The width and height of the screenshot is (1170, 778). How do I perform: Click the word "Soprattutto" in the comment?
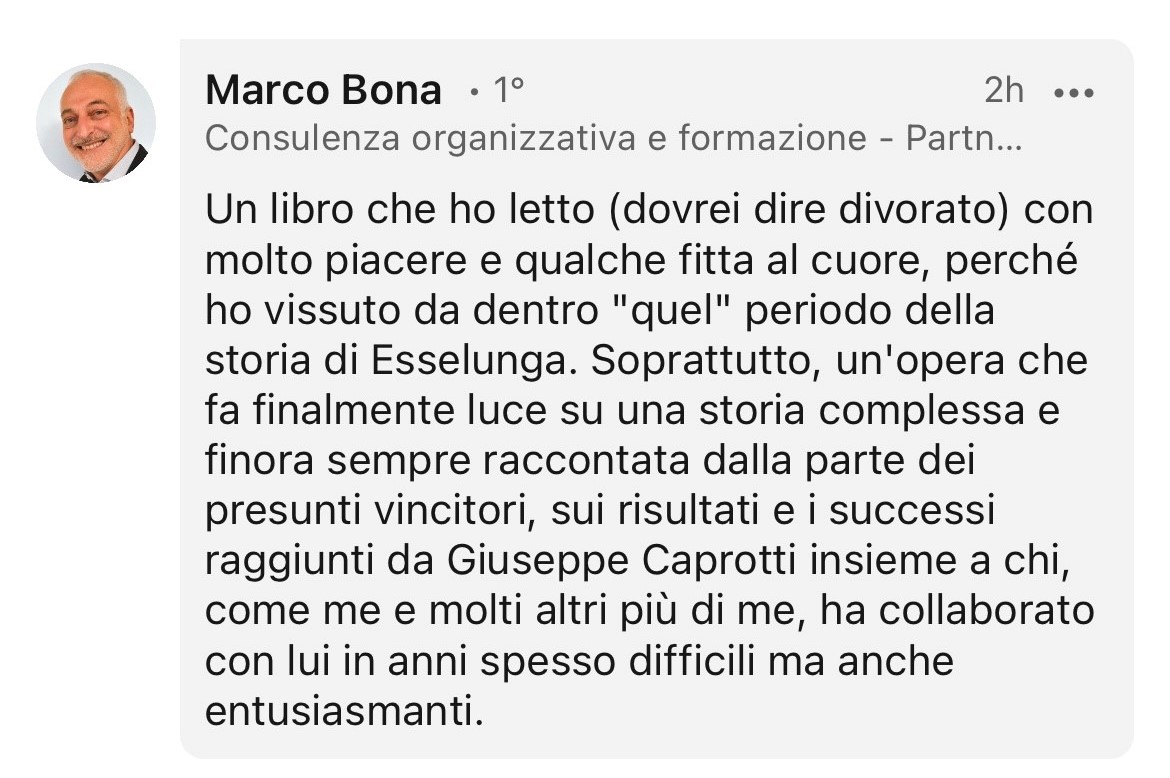click(x=698, y=360)
